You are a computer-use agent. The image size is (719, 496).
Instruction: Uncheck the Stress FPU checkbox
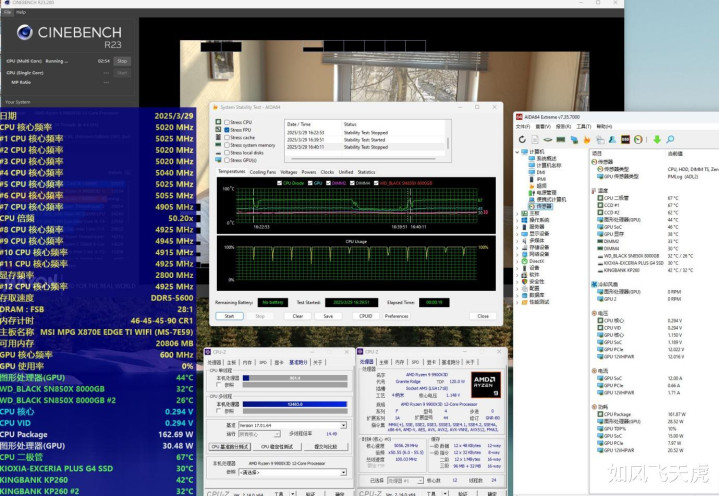(x=227, y=130)
